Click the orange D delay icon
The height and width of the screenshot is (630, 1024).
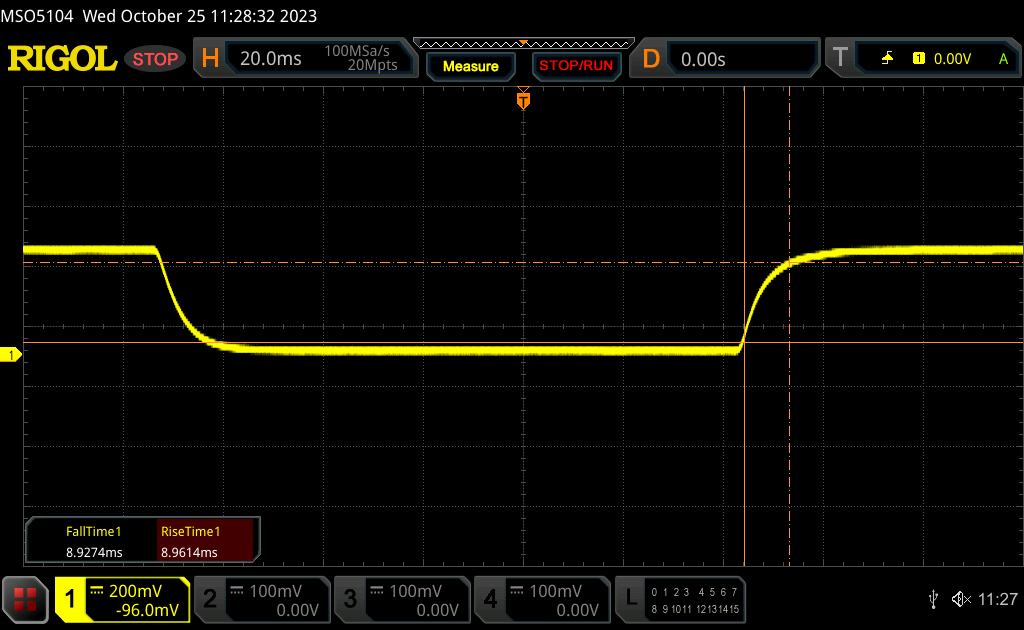651,59
